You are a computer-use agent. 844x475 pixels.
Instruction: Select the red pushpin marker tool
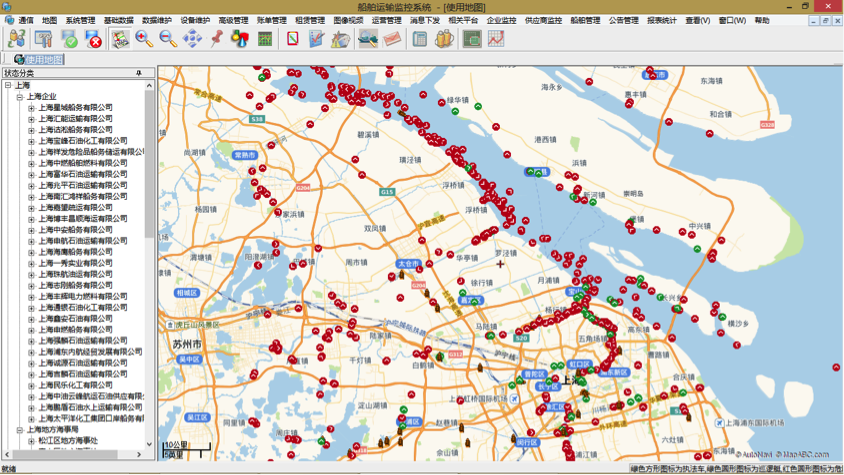[x=216, y=39]
